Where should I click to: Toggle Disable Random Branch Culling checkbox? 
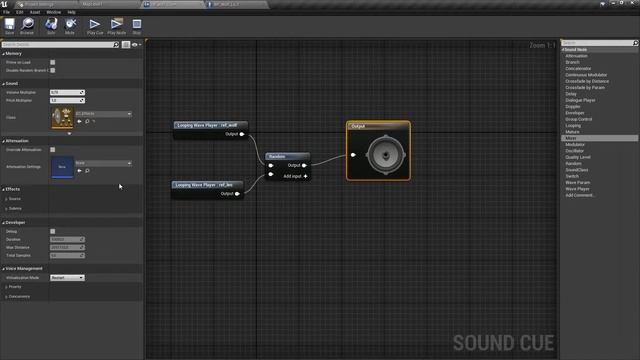[x=53, y=70]
